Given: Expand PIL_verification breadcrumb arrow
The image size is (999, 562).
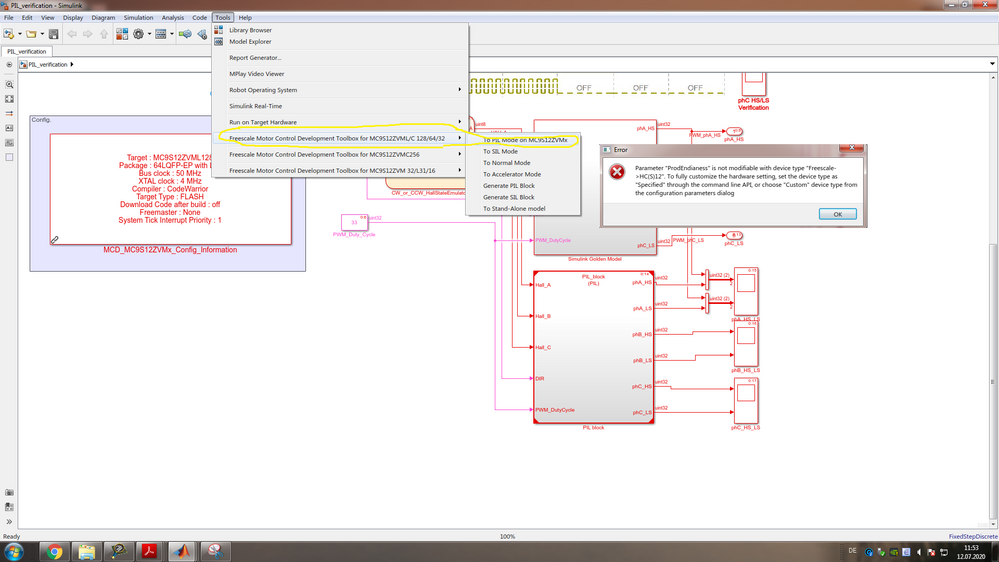Looking at the screenshot, I should pyautogui.click(x=72, y=64).
